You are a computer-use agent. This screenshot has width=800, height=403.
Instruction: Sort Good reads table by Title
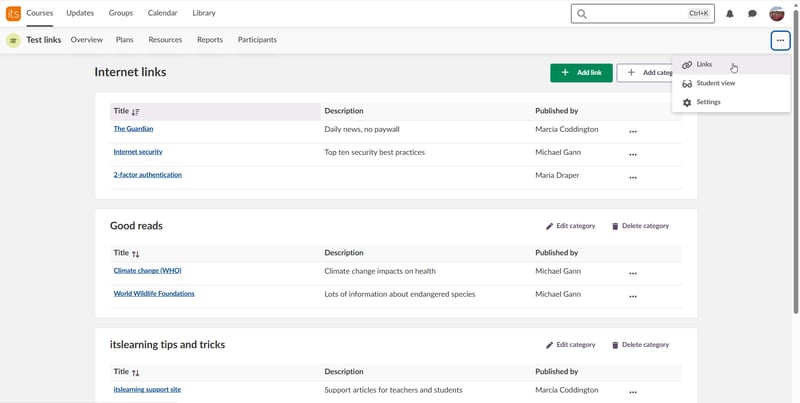136,254
